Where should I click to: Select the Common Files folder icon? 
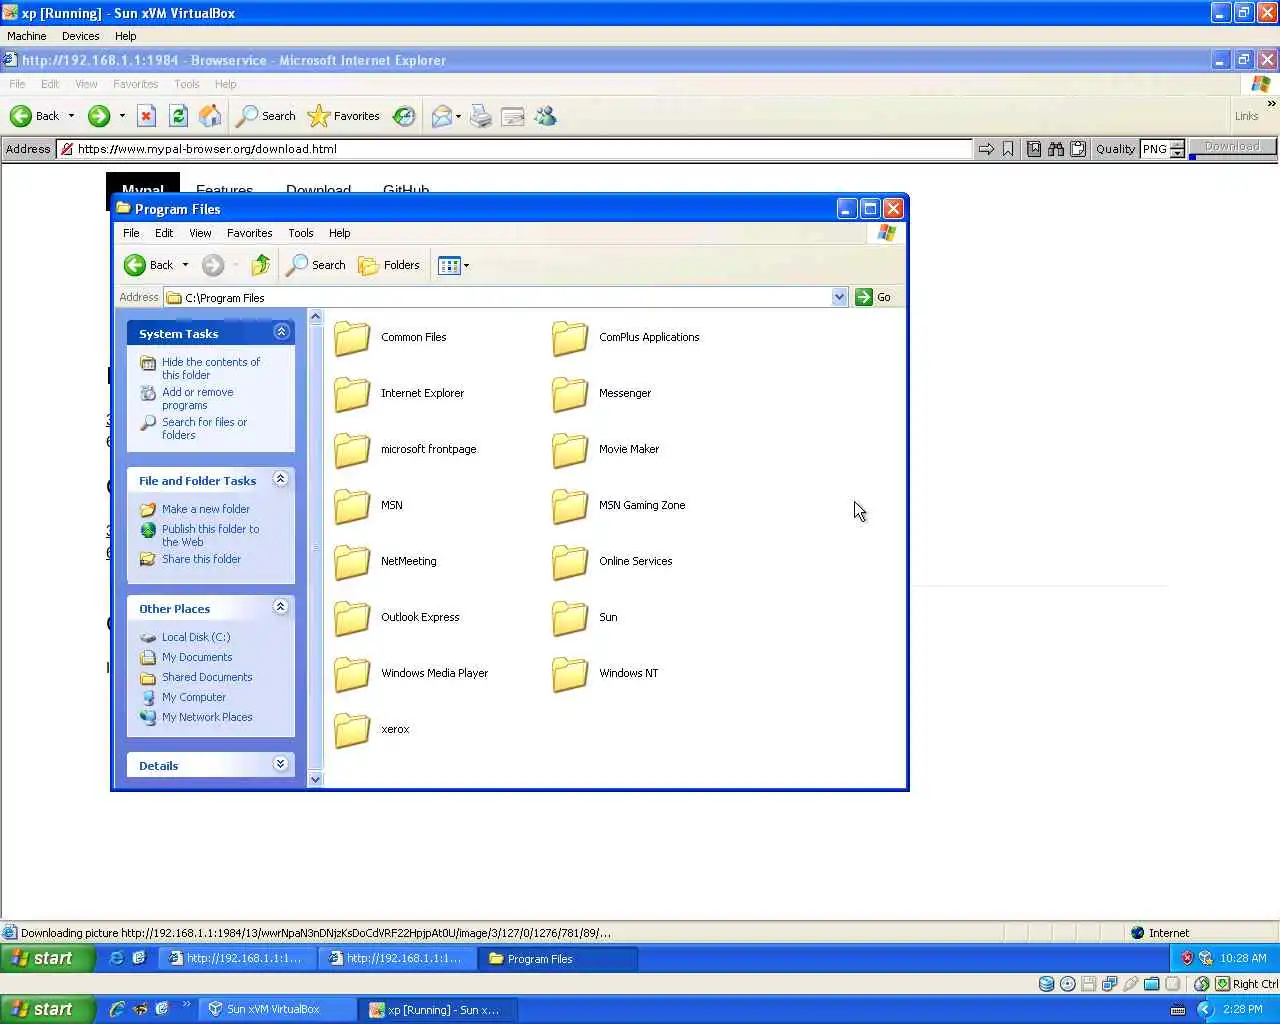click(352, 338)
